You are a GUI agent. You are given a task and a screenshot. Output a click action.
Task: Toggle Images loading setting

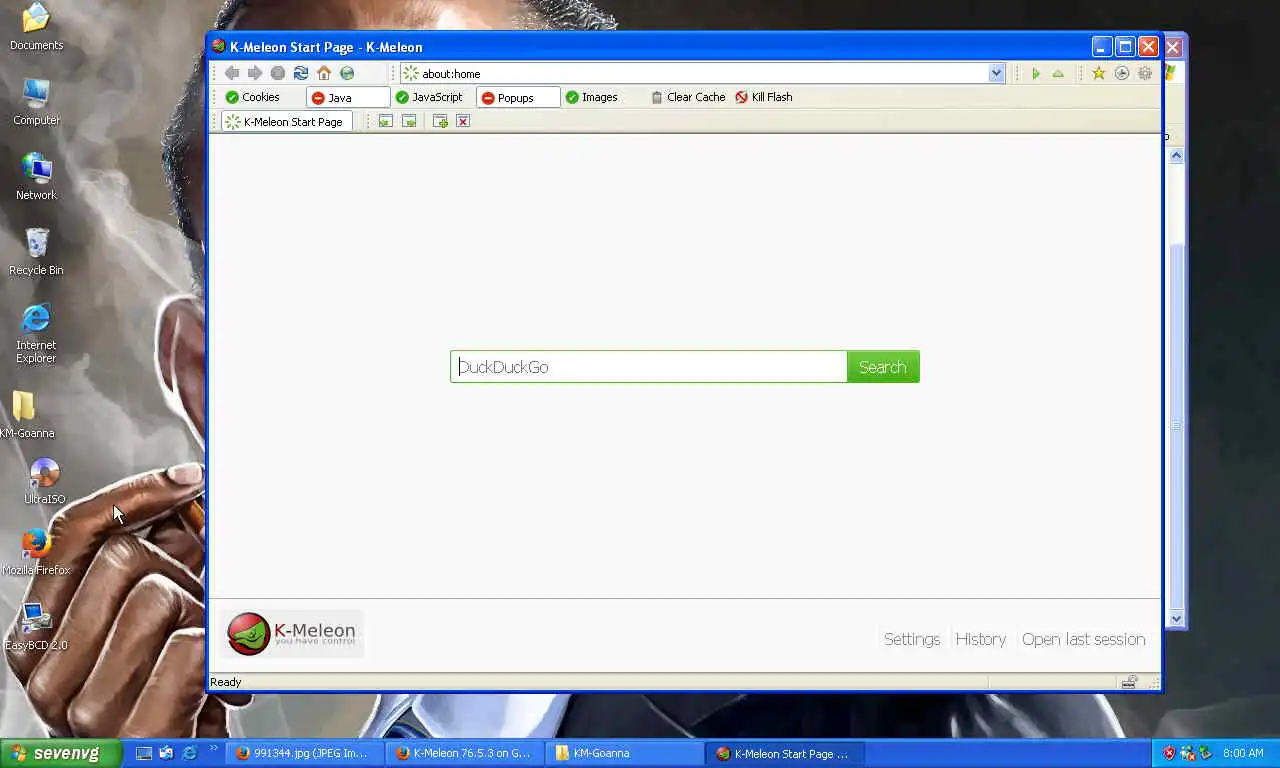click(x=591, y=97)
